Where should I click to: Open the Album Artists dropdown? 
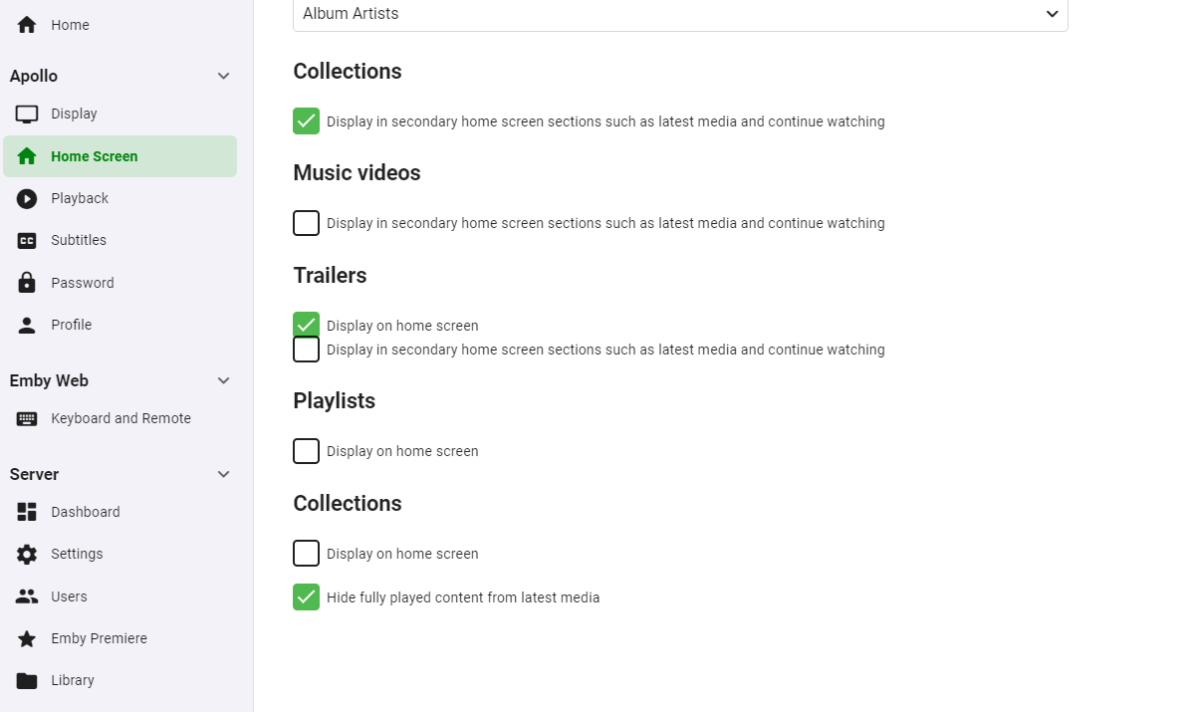(680, 14)
